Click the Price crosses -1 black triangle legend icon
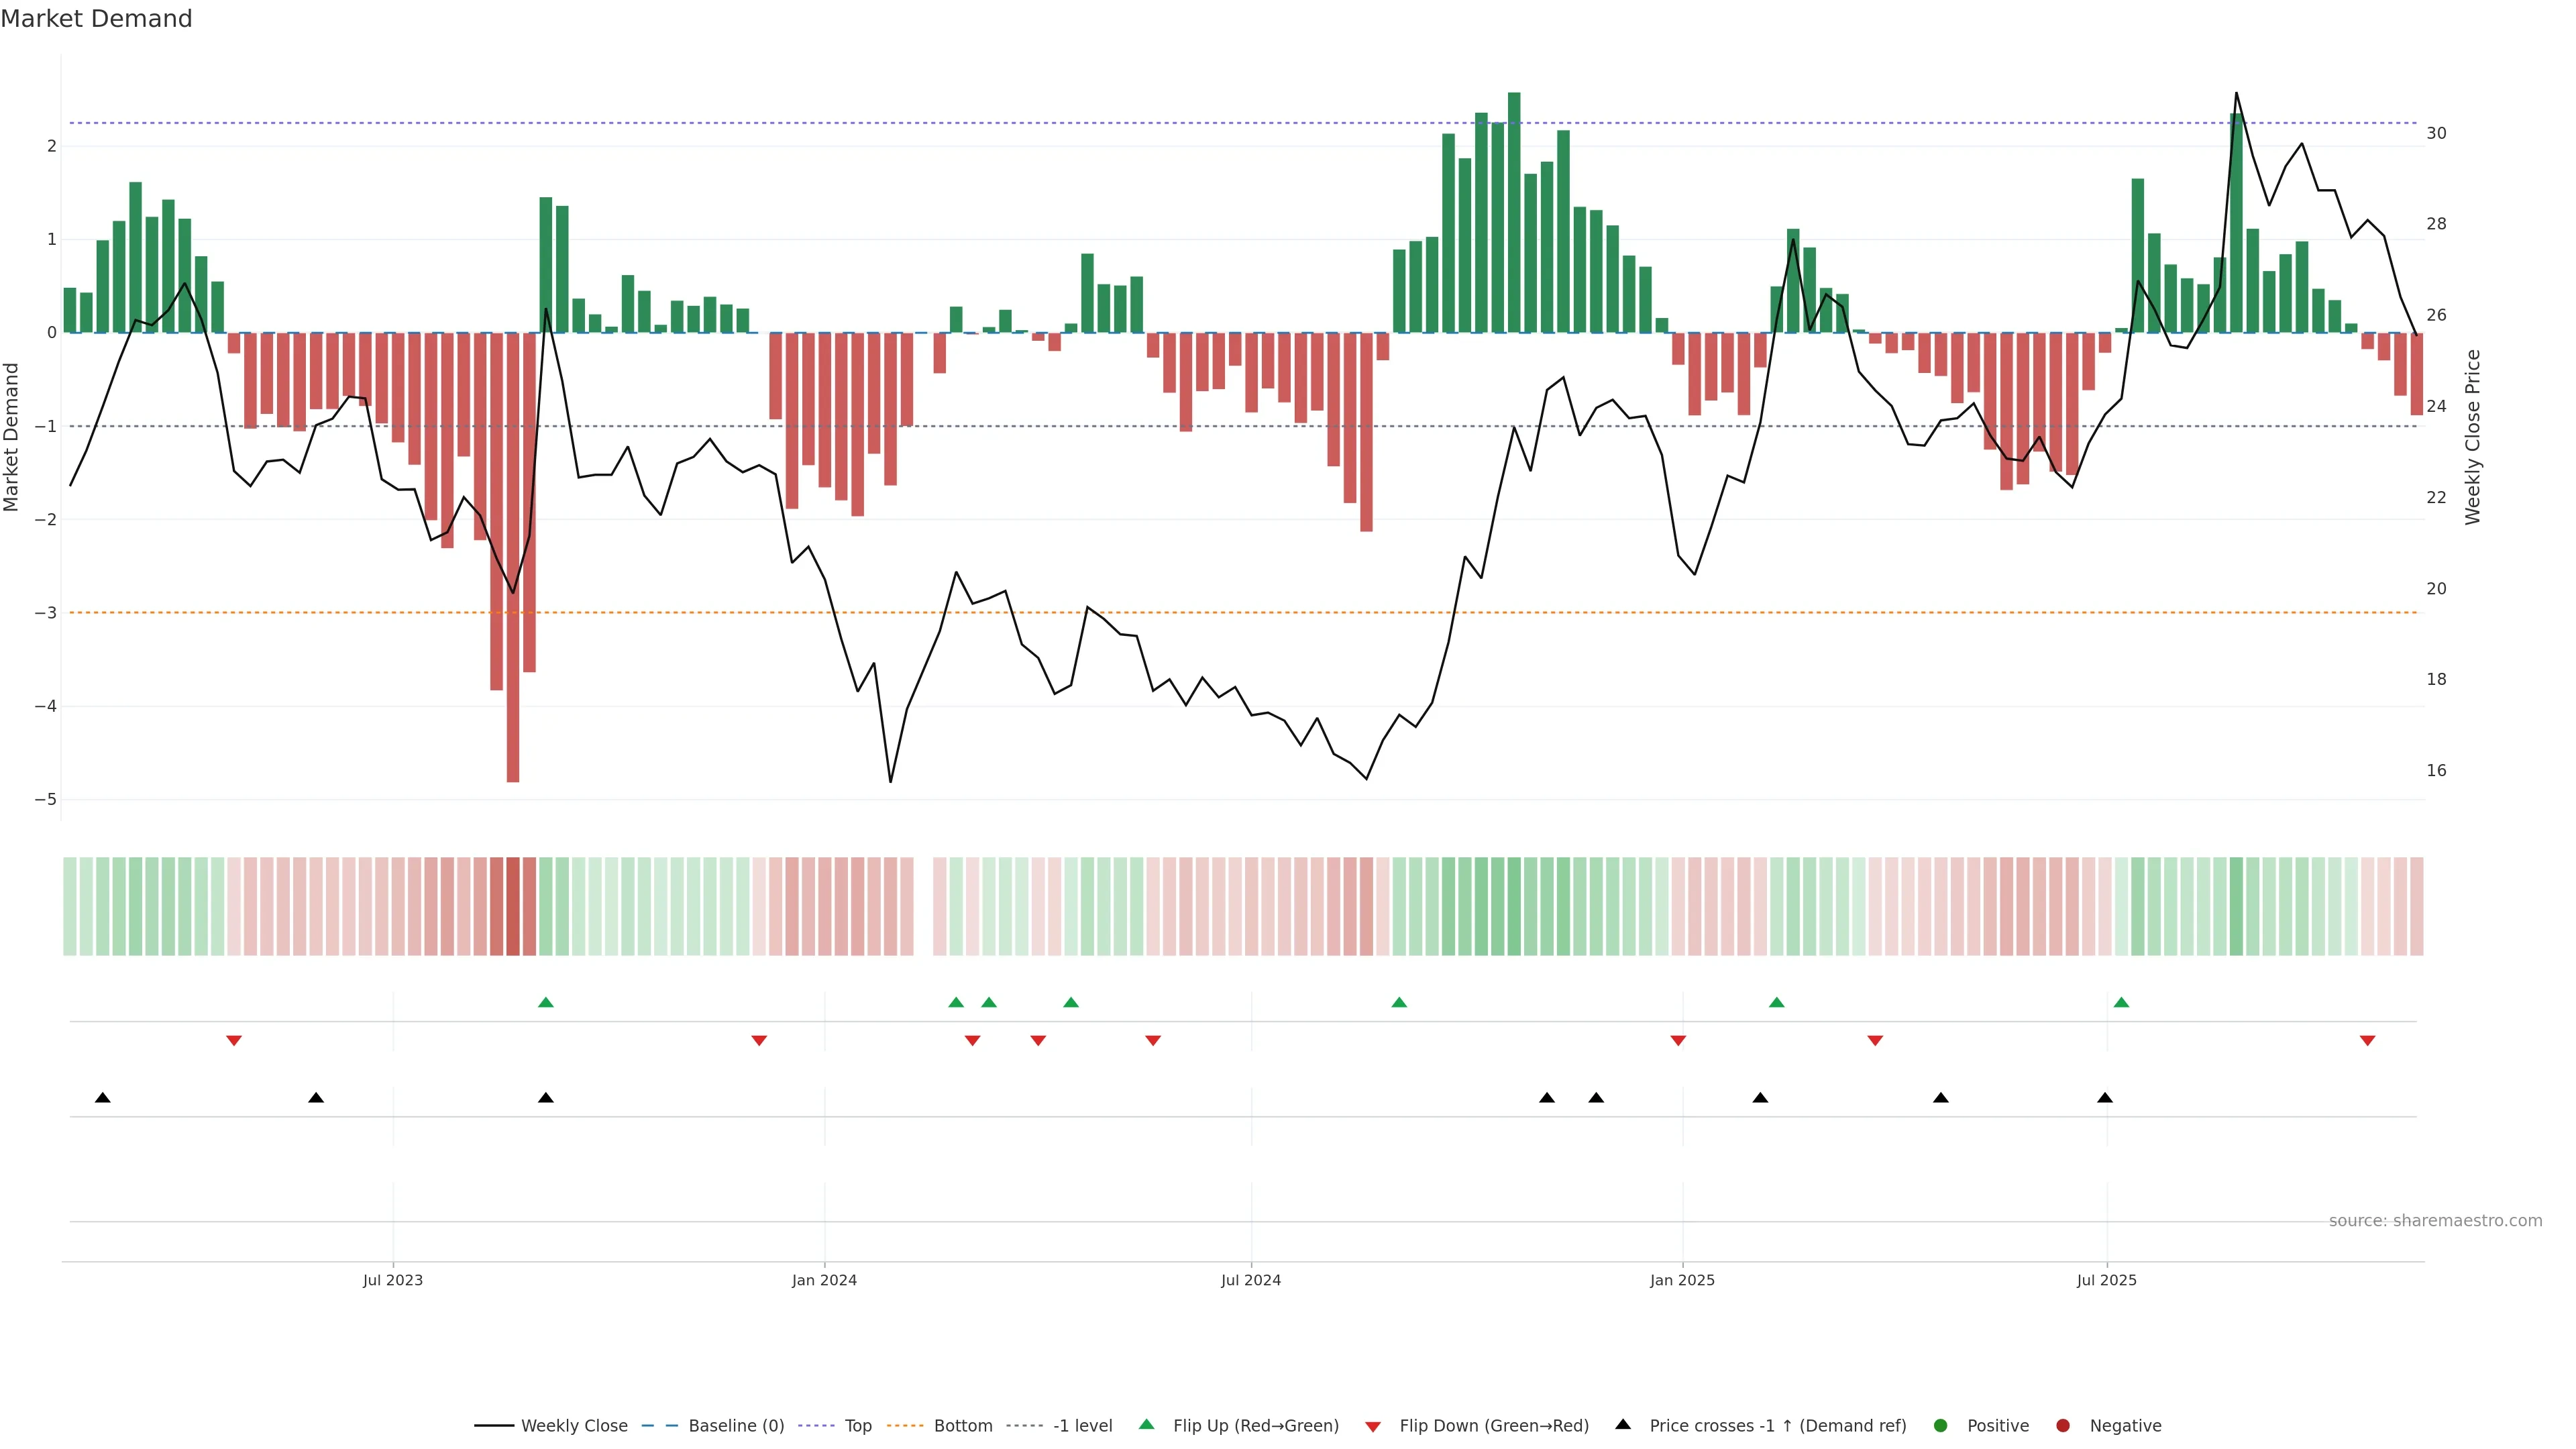Image resolution: width=2576 pixels, height=1449 pixels. point(1623,1425)
